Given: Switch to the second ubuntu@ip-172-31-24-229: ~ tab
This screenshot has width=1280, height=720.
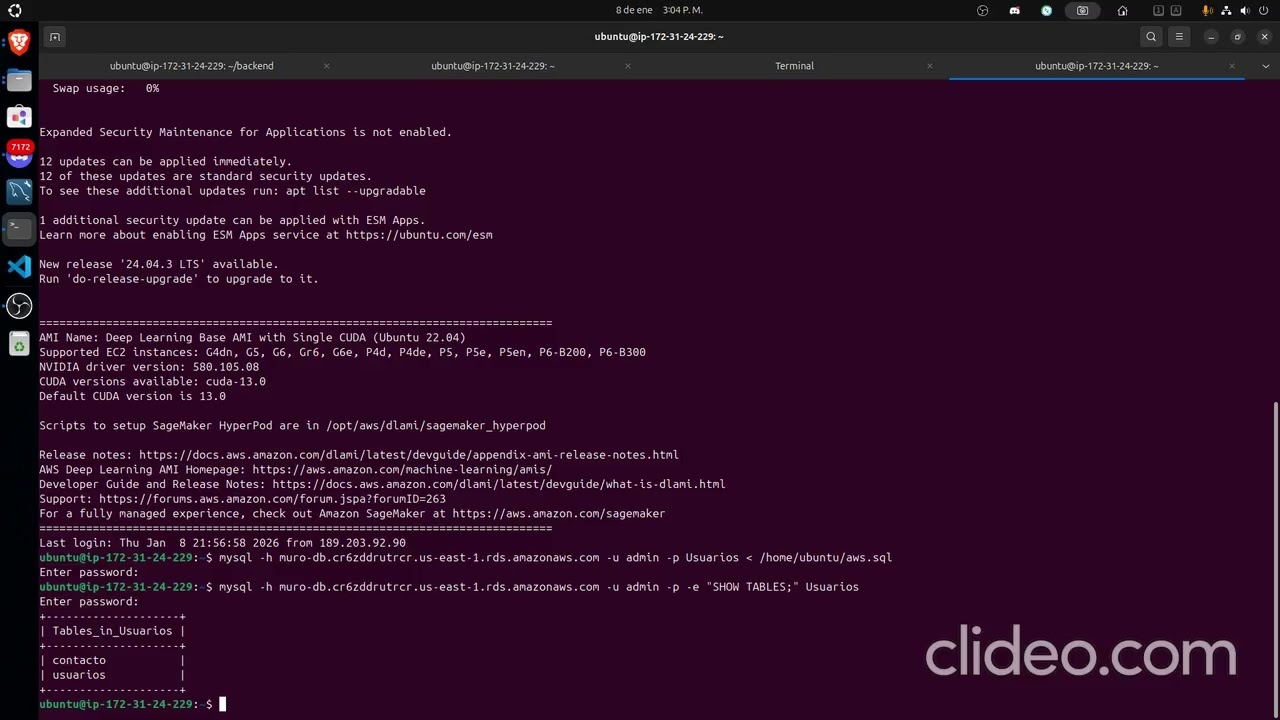Looking at the screenshot, I should (x=492, y=66).
